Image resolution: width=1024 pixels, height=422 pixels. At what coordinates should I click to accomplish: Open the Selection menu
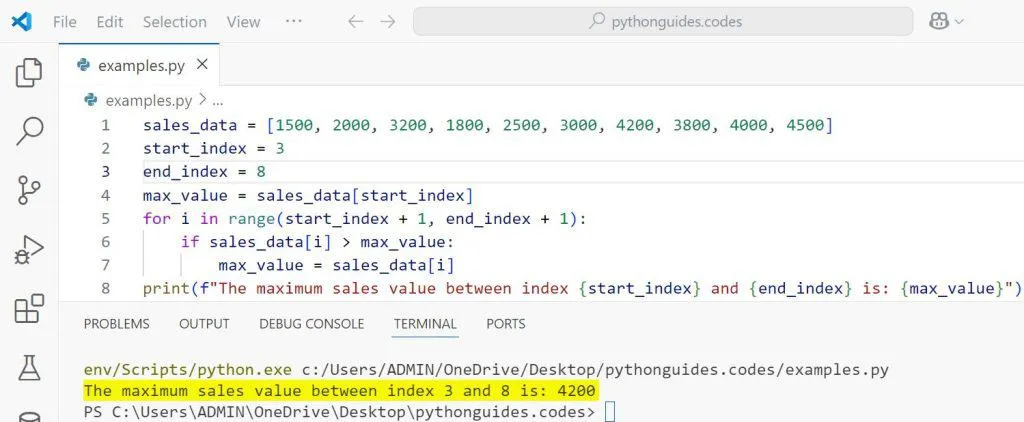click(x=174, y=21)
